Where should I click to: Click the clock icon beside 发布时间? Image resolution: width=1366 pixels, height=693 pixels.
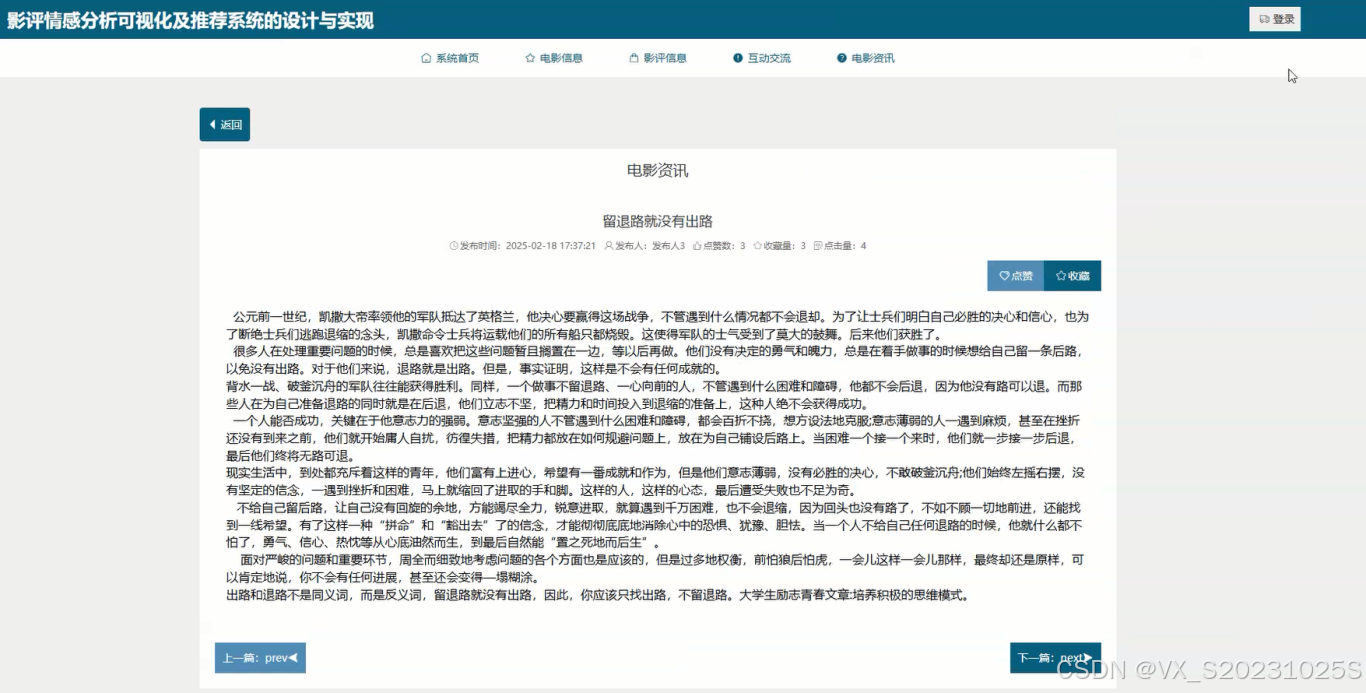[453, 245]
